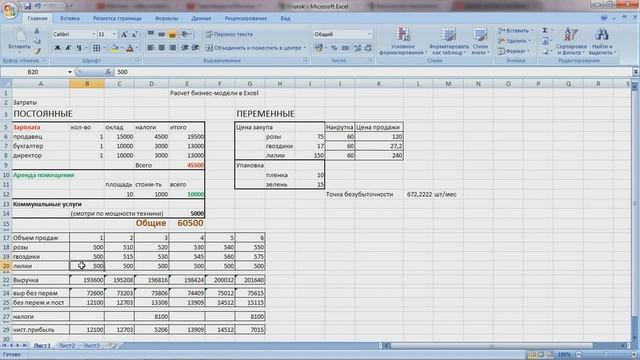Image resolution: width=640 pixels, height=360 pixels.
Task: Select cell showing 672,2222
Action: coord(418,194)
